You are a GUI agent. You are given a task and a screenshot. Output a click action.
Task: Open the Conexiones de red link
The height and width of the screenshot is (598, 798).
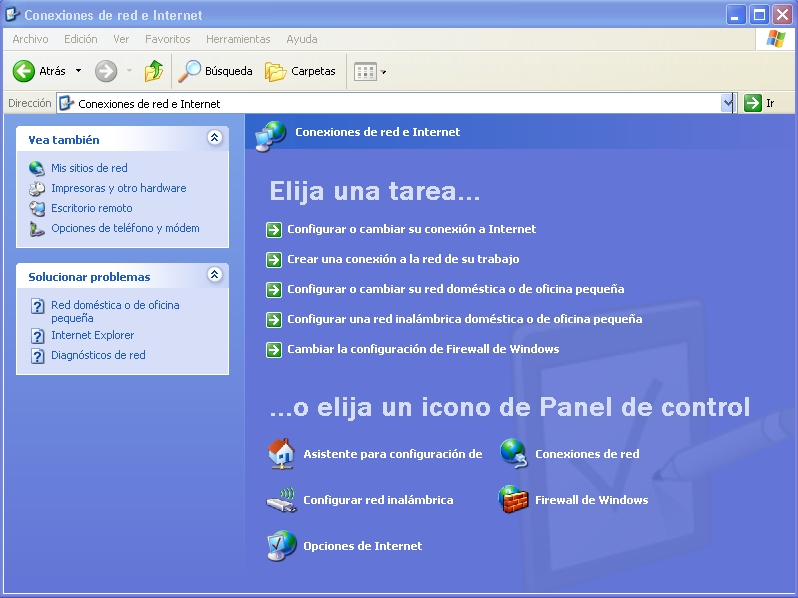coord(587,454)
